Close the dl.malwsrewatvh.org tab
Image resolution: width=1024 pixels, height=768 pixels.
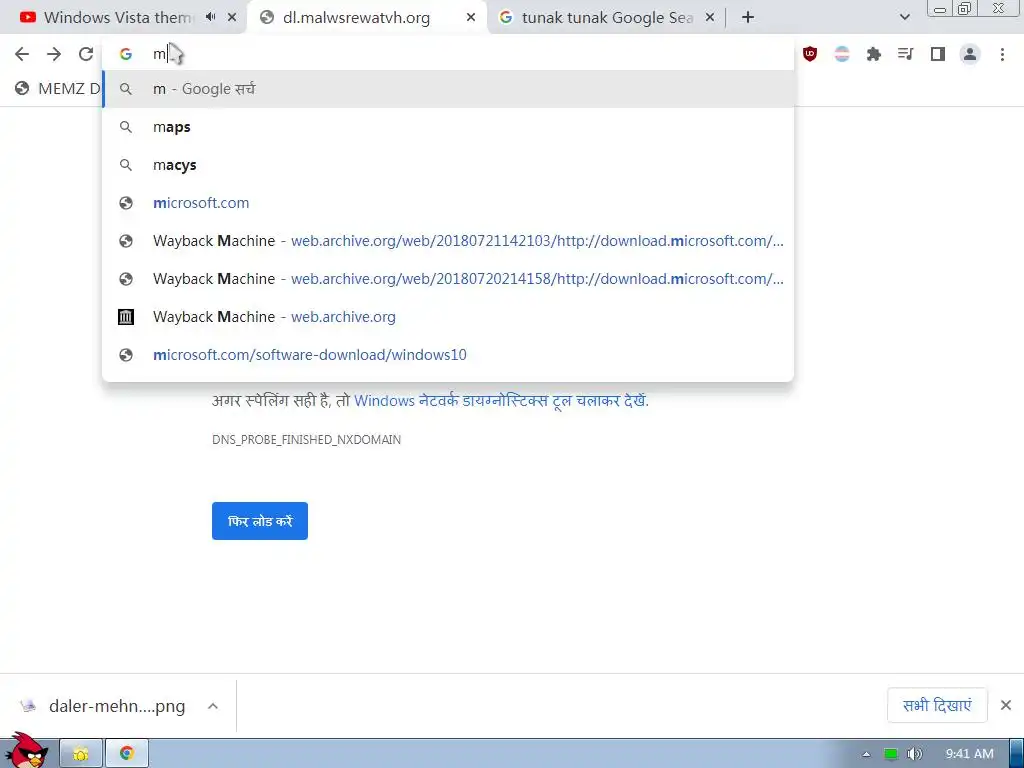tap(471, 18)
